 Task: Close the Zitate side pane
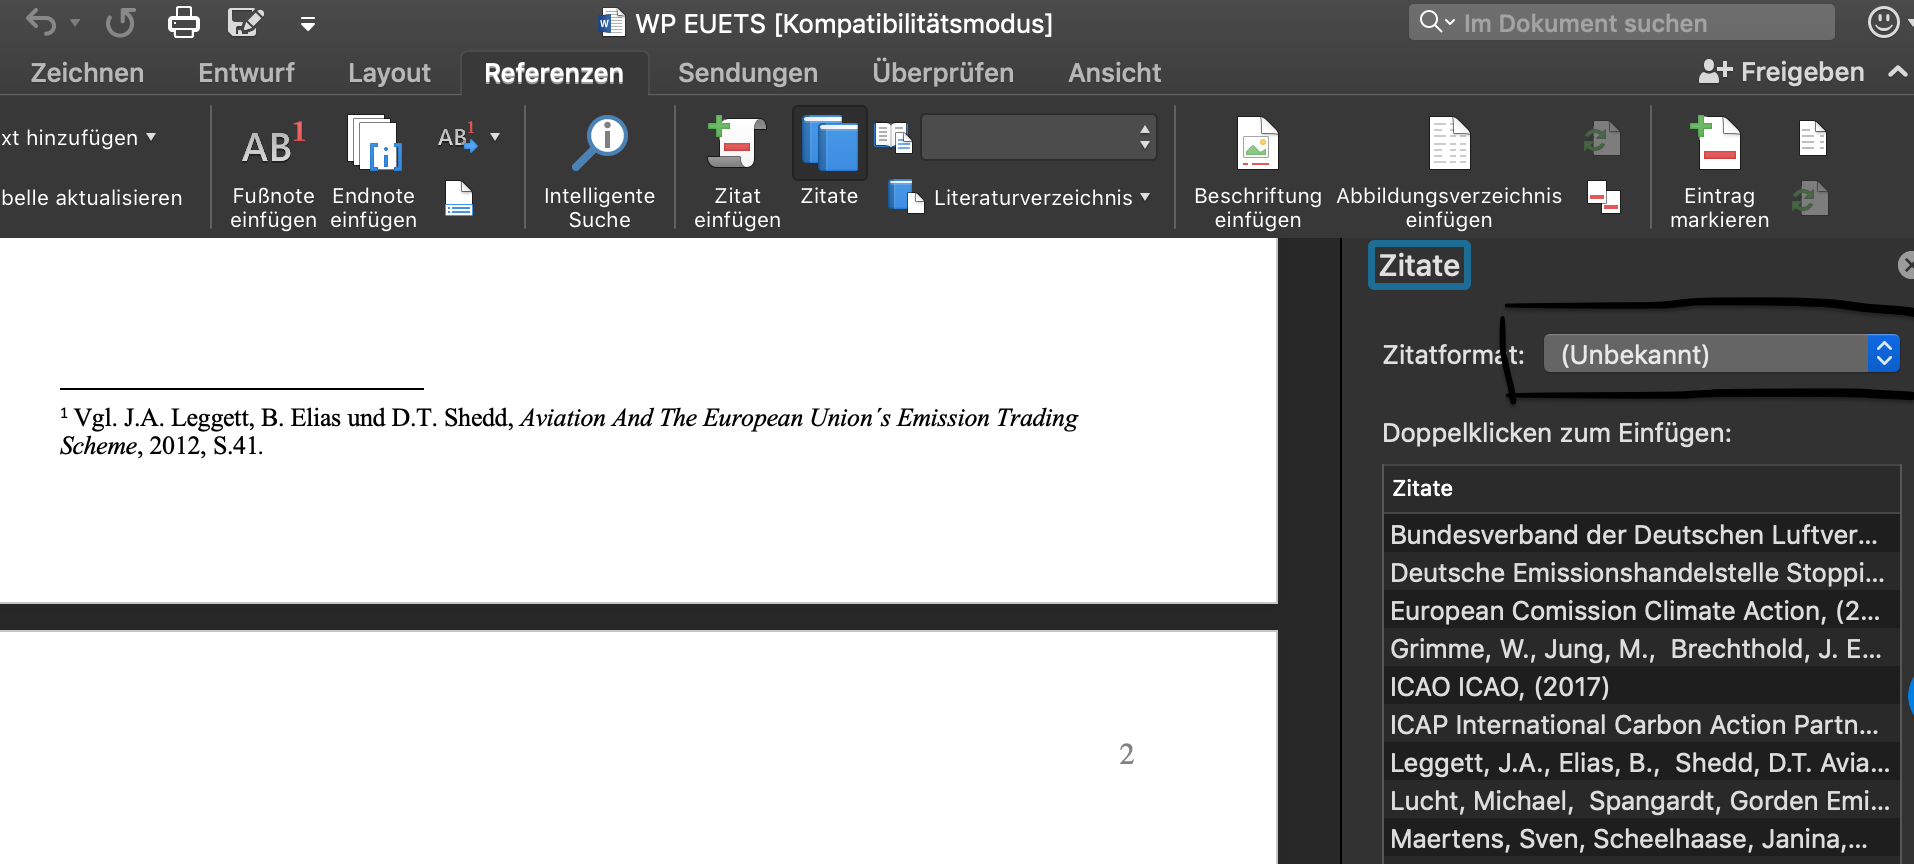click(1905, 265)
